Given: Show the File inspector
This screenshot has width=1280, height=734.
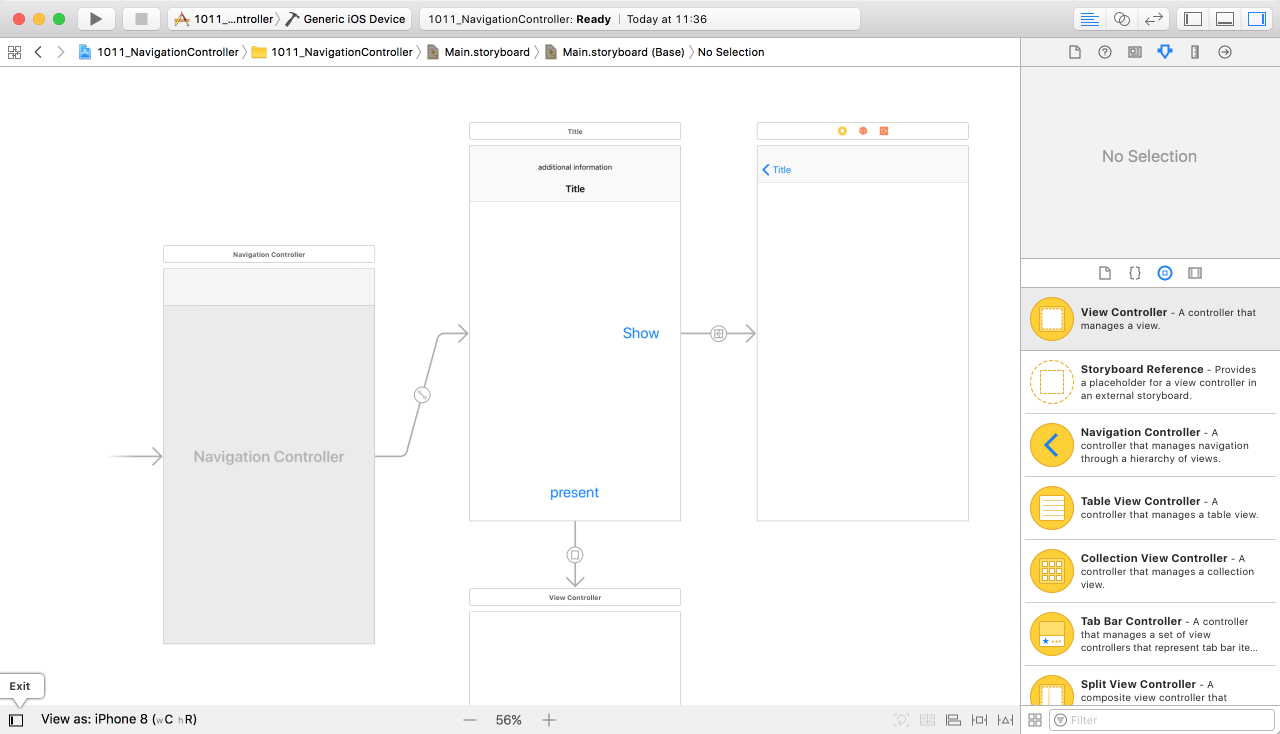Looking at the screenshot, I should [1075, 52].
